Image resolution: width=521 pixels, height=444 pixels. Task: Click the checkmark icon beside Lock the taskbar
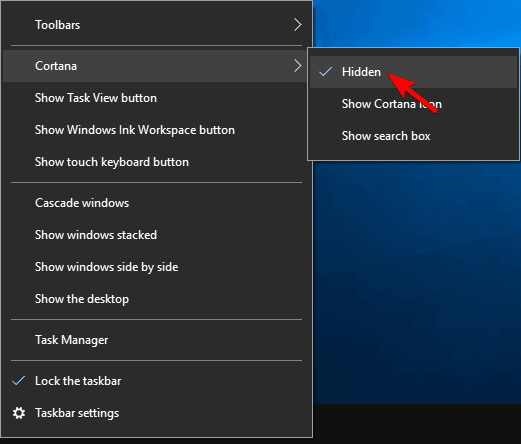(19, 381)
